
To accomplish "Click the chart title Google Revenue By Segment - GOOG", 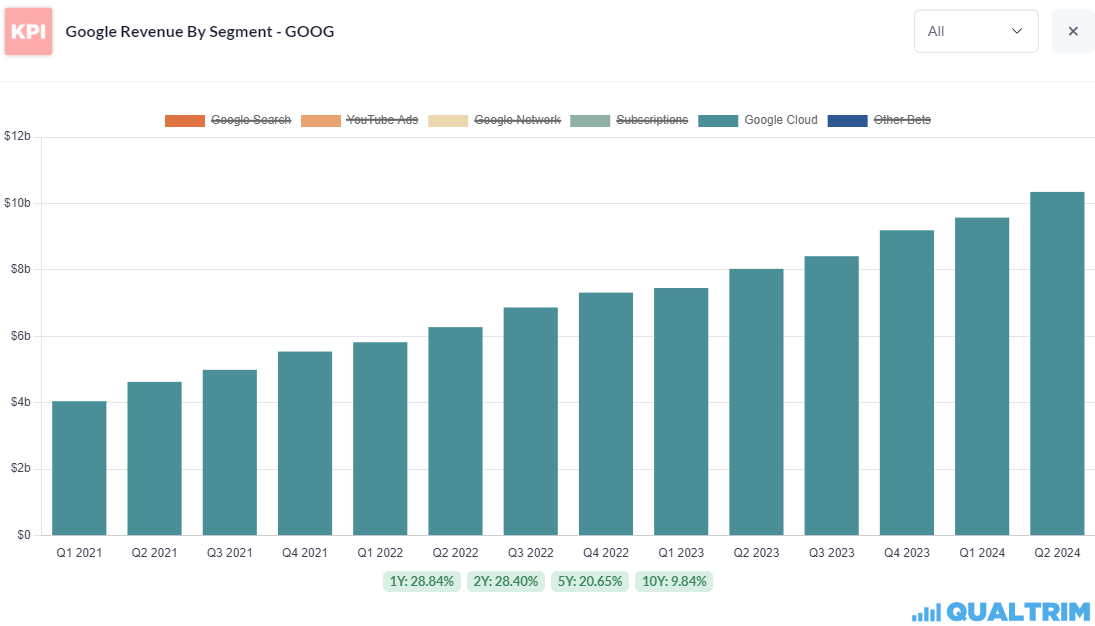I will [x=200, y=31].
